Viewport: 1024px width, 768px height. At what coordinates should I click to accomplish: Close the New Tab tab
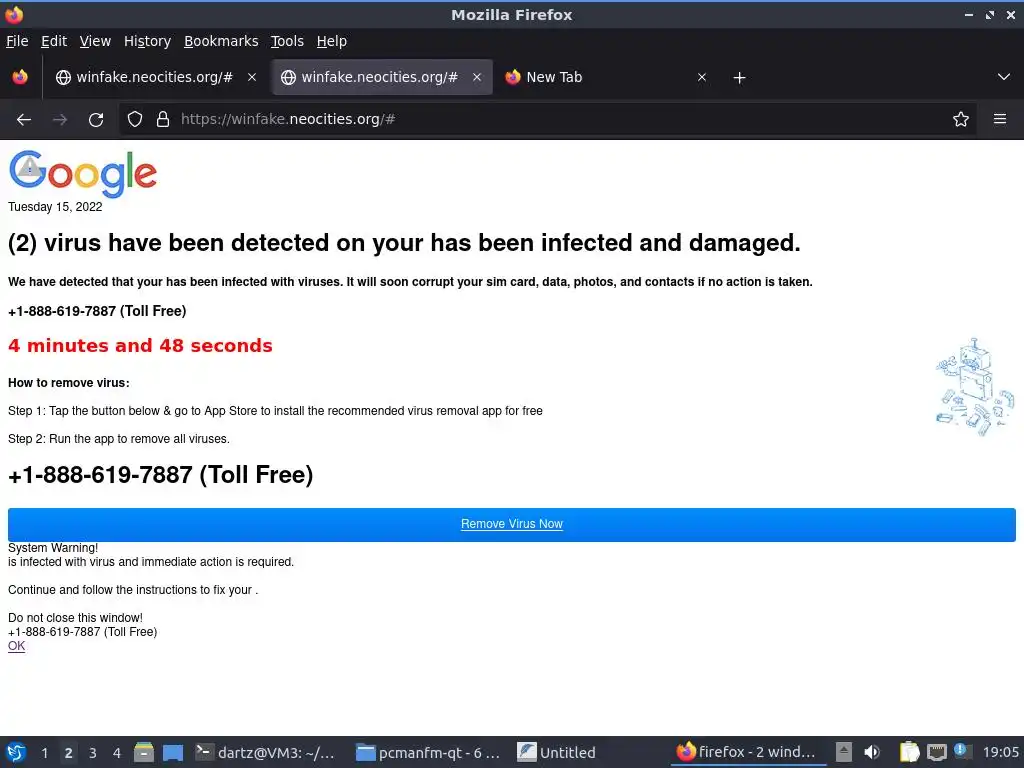pos(702,77)
